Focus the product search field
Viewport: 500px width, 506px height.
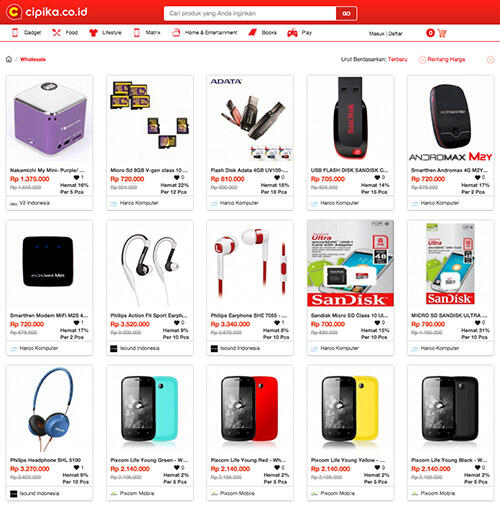click(x=250, y=13)
